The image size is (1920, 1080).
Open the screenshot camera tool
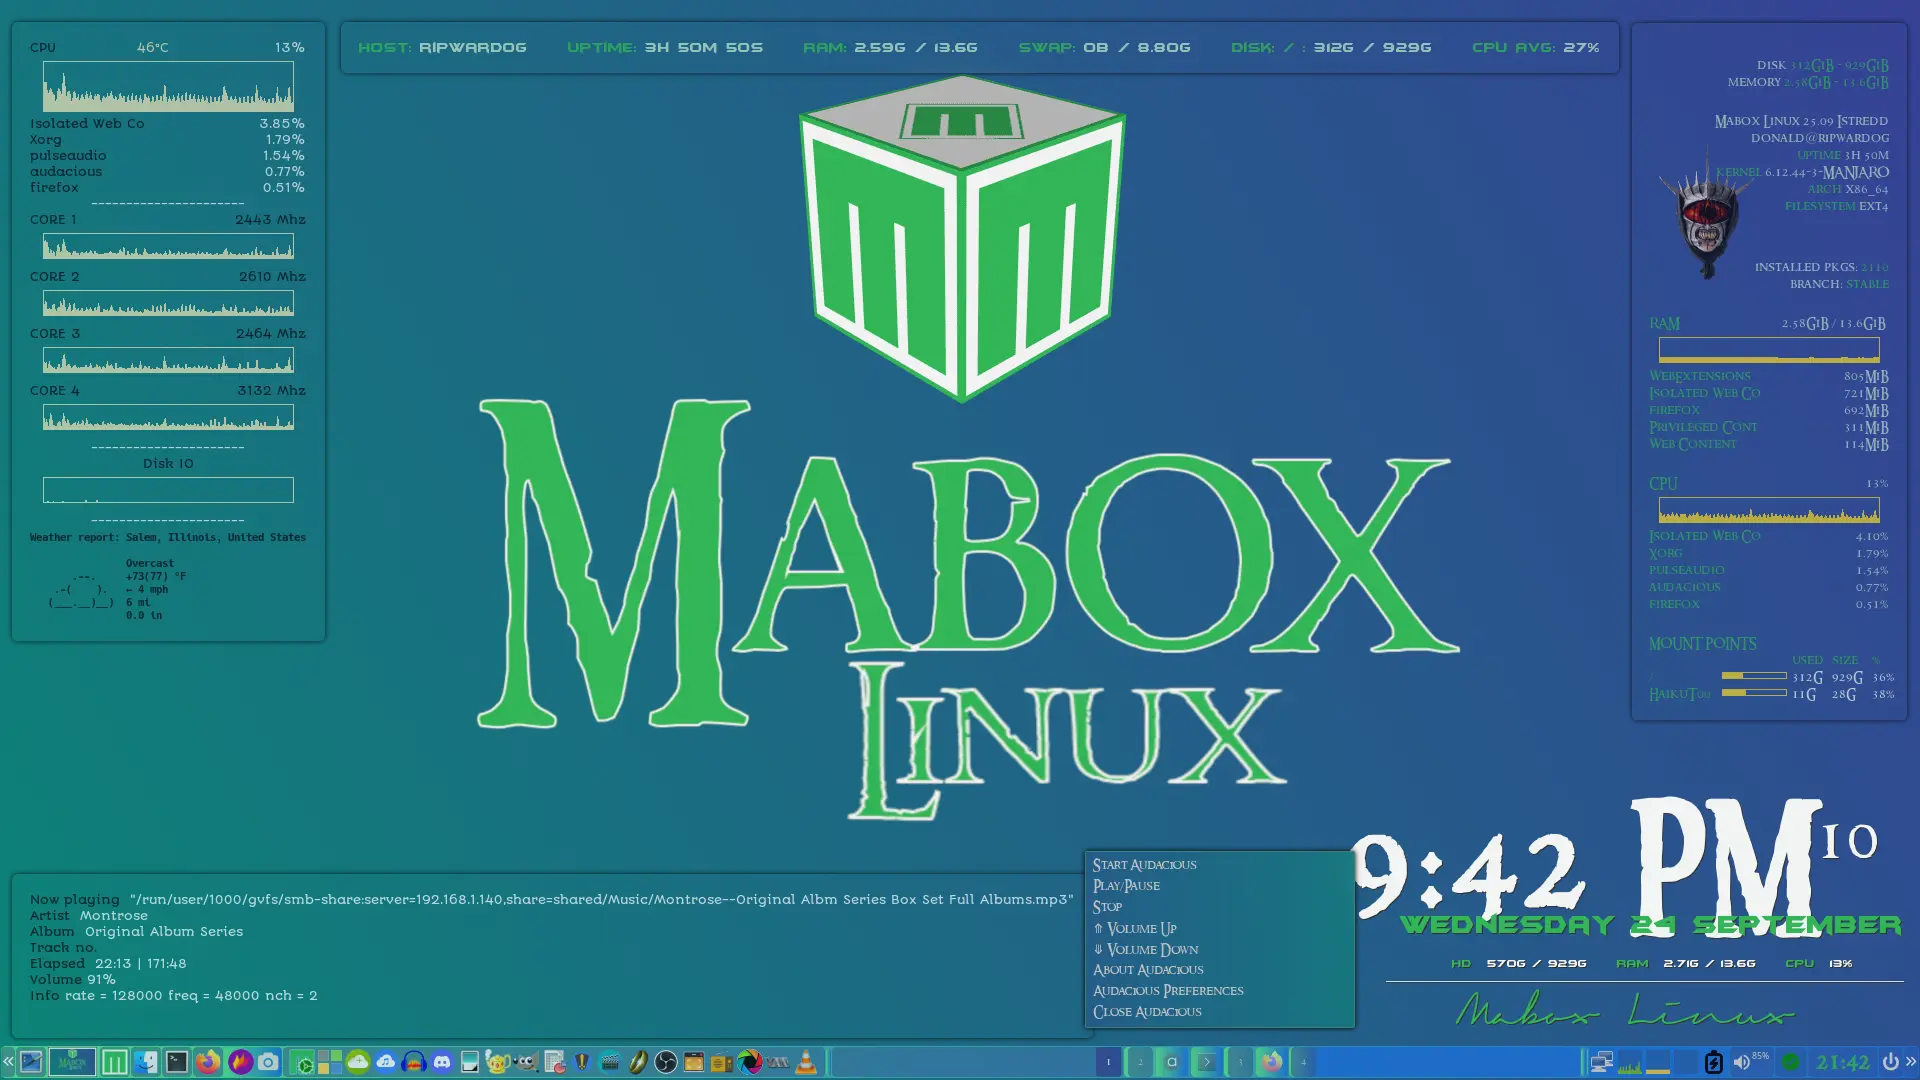(x=268, y=1062)
